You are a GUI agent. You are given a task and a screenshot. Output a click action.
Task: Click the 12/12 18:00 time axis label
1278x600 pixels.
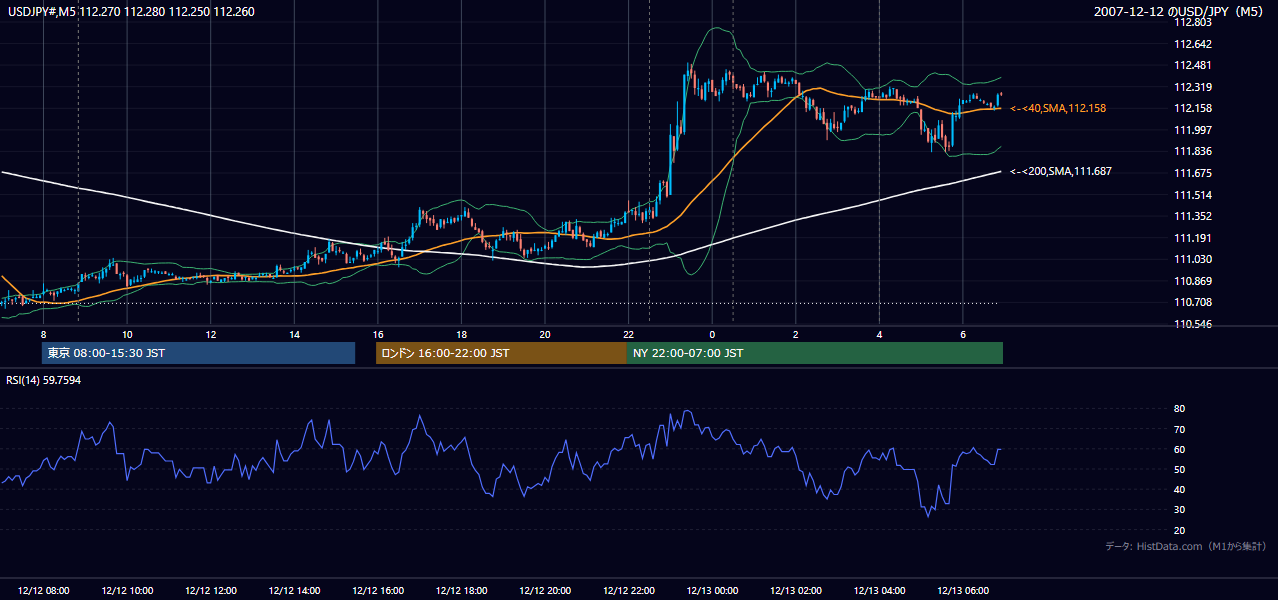coord(461,591)
